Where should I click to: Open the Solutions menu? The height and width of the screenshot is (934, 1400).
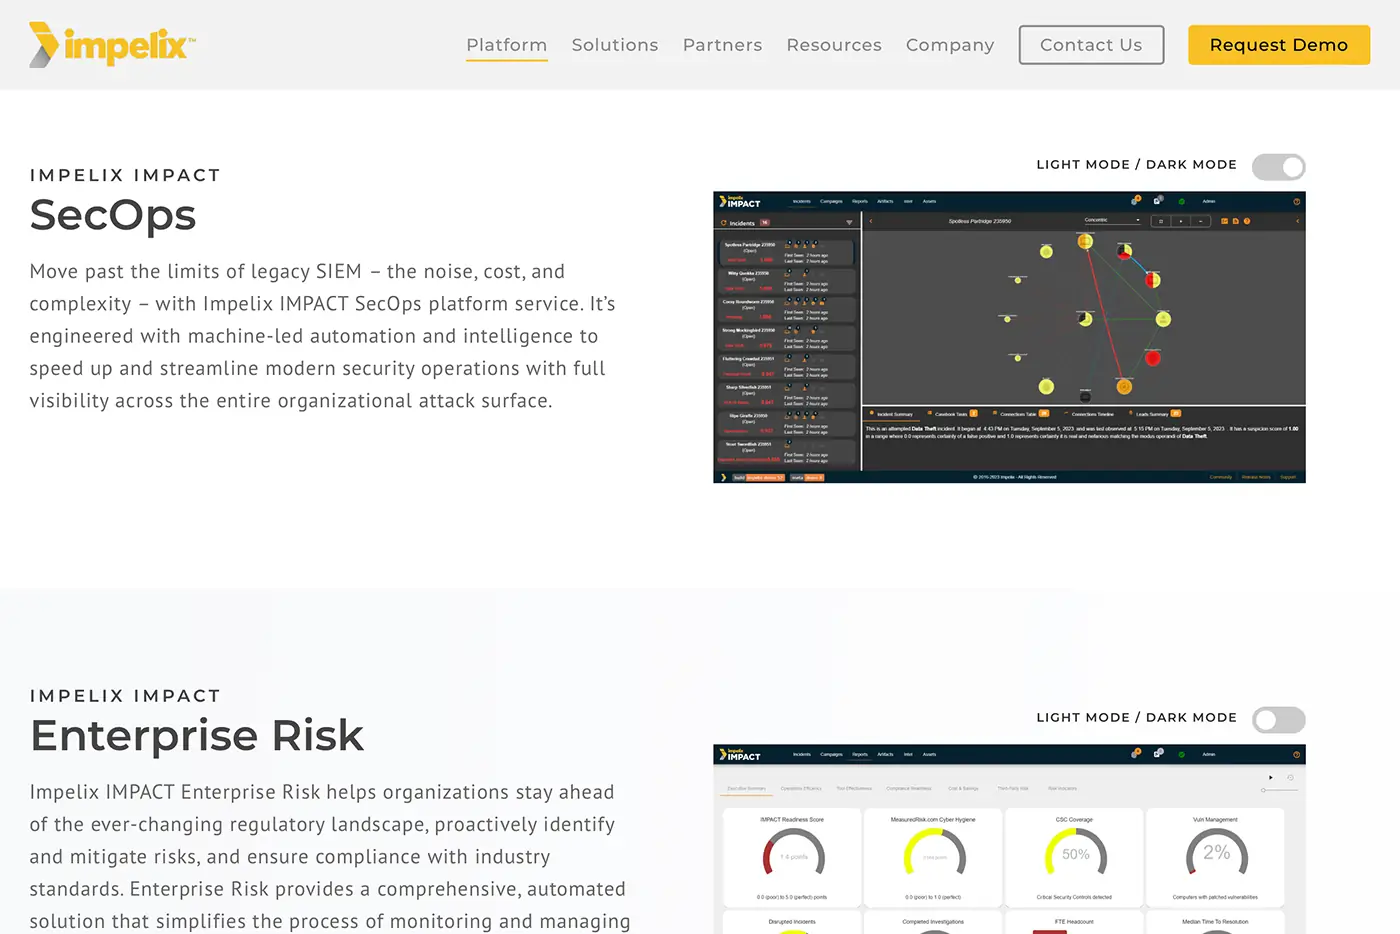click(615, 45)
